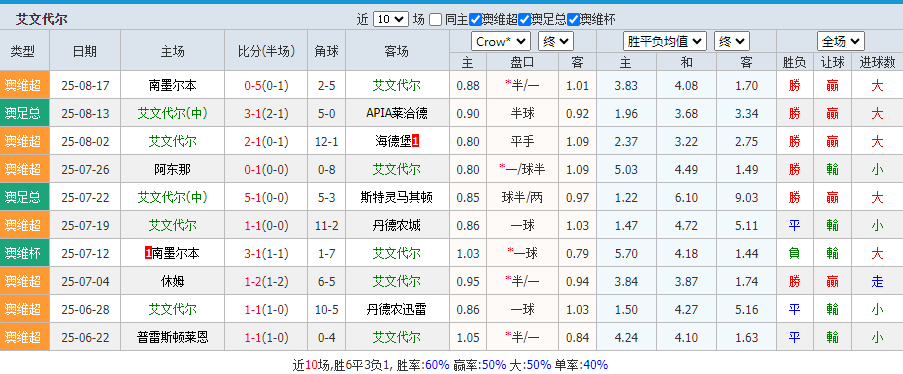The image size is (903, 374).
Task: Click the 25-06-28 date cell
Action: (x=85, y=309)
